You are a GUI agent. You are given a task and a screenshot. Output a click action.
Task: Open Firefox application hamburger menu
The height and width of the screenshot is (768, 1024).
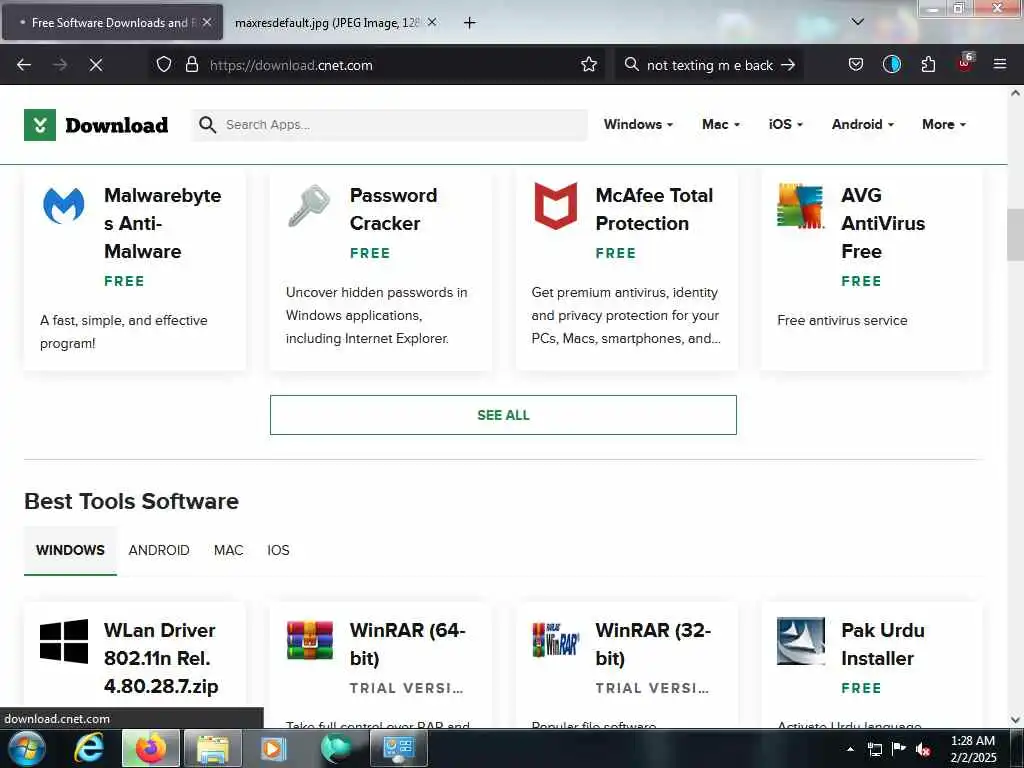(999, 65)
